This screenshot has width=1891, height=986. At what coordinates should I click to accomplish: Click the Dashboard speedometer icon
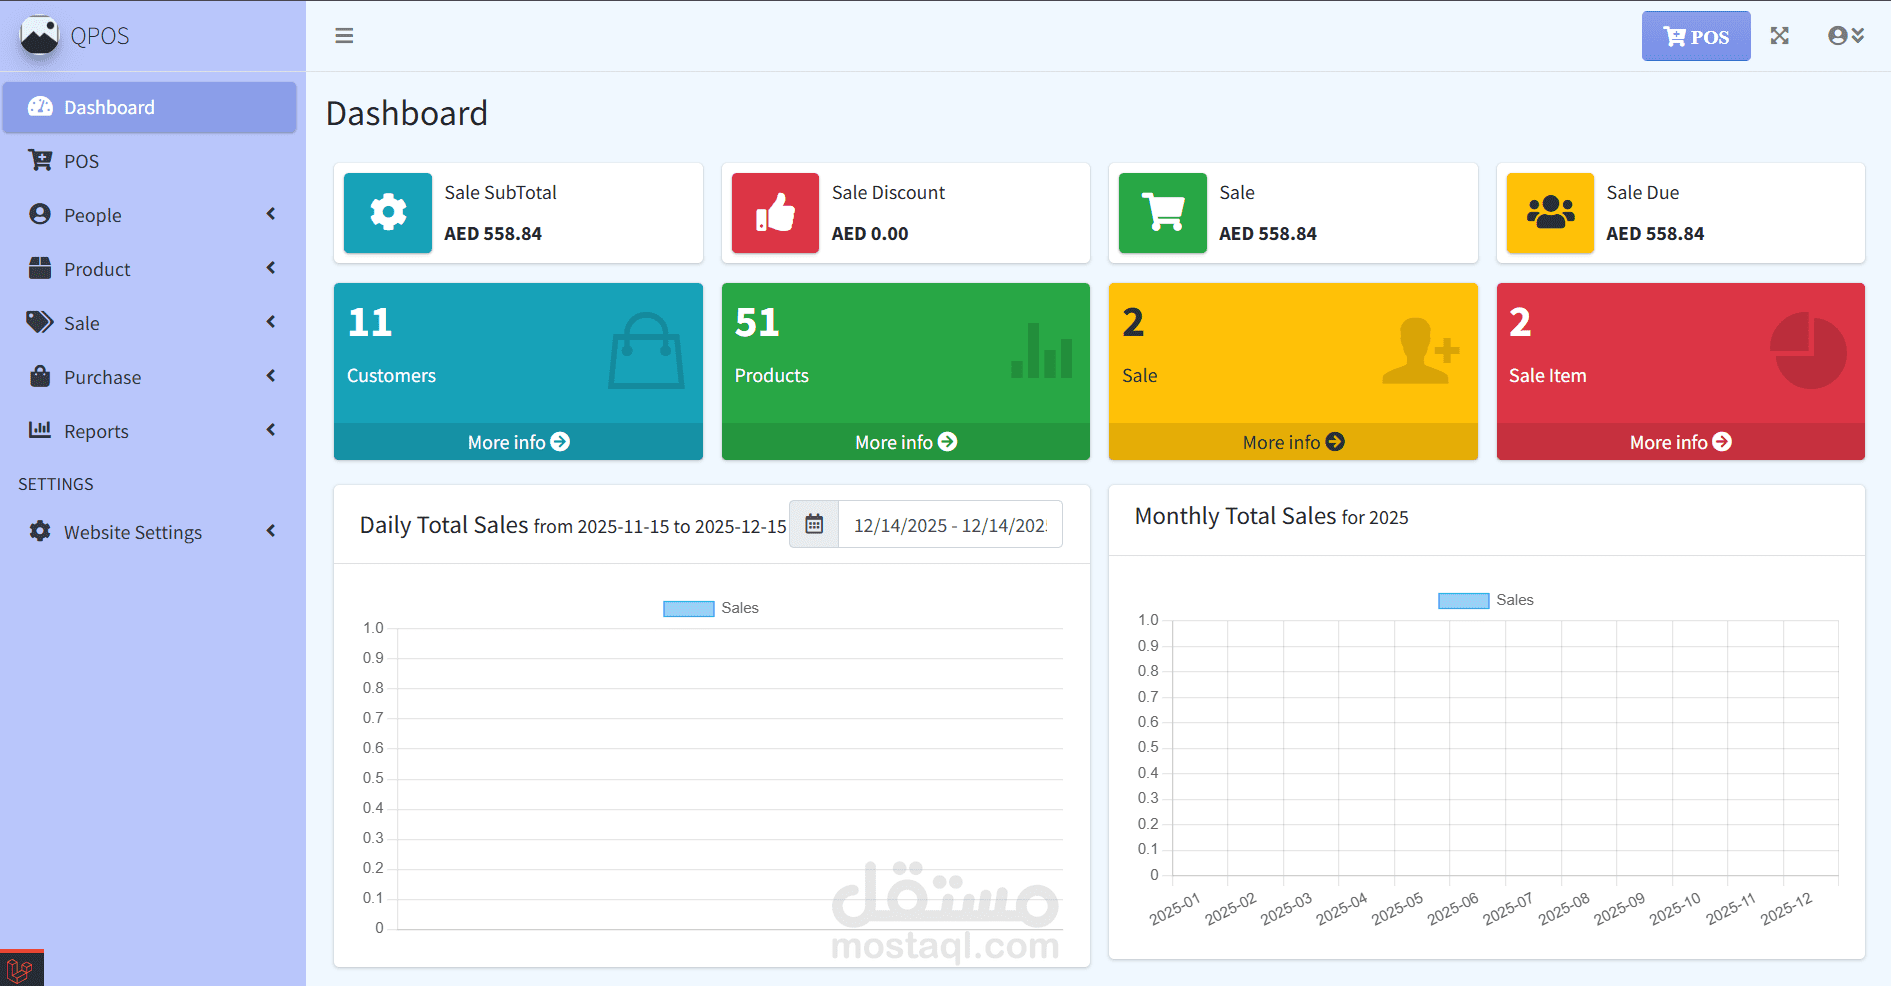pos(40,106)
